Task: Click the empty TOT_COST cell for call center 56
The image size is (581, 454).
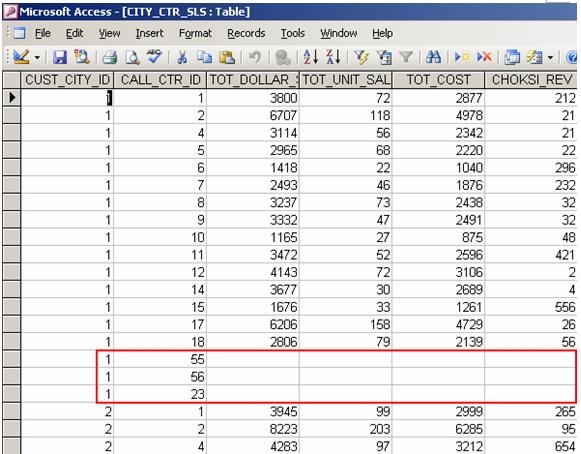Action: coord(438,377)
